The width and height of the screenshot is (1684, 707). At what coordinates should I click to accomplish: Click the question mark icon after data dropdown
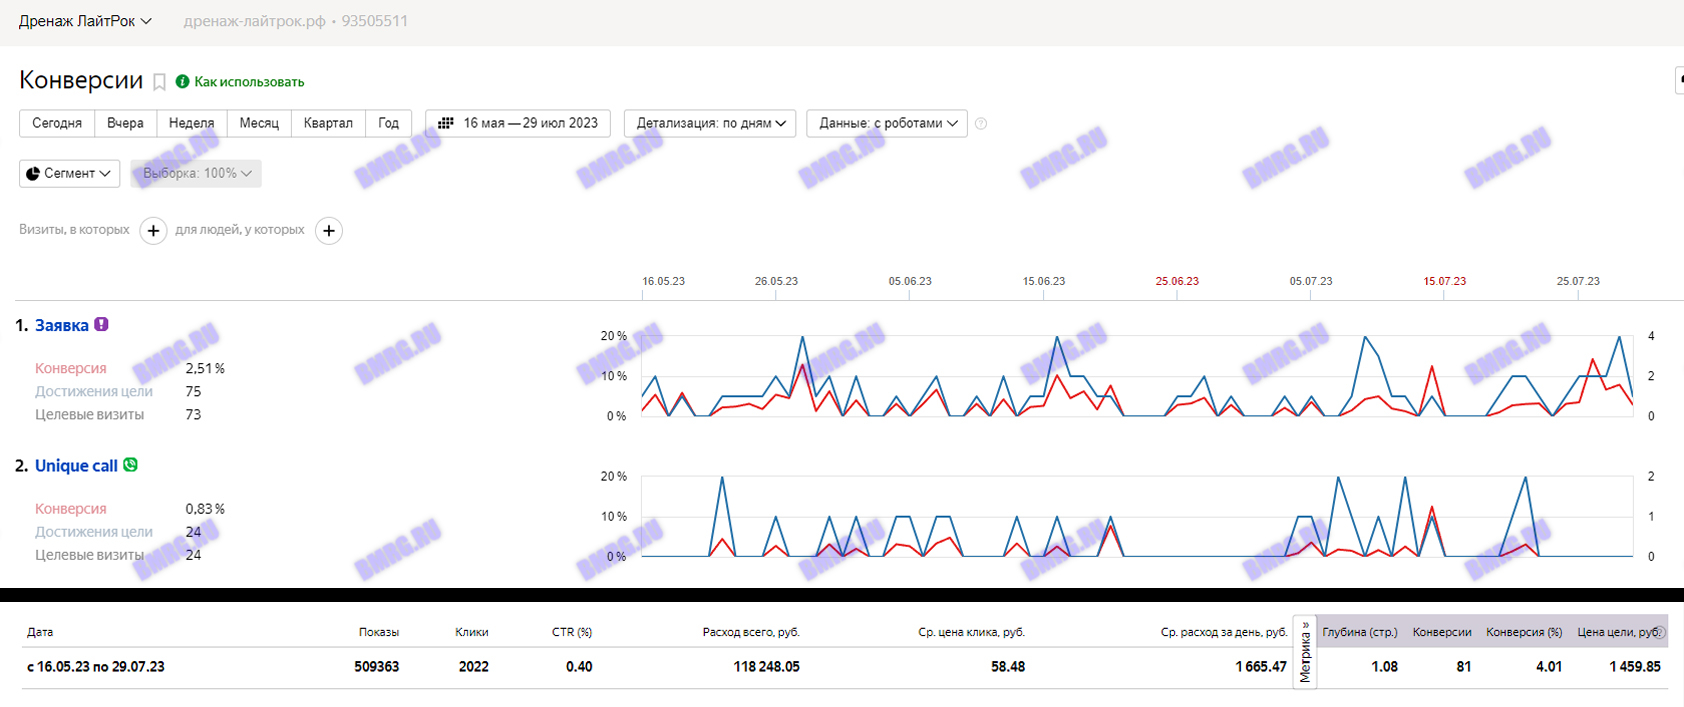[981, 124]
